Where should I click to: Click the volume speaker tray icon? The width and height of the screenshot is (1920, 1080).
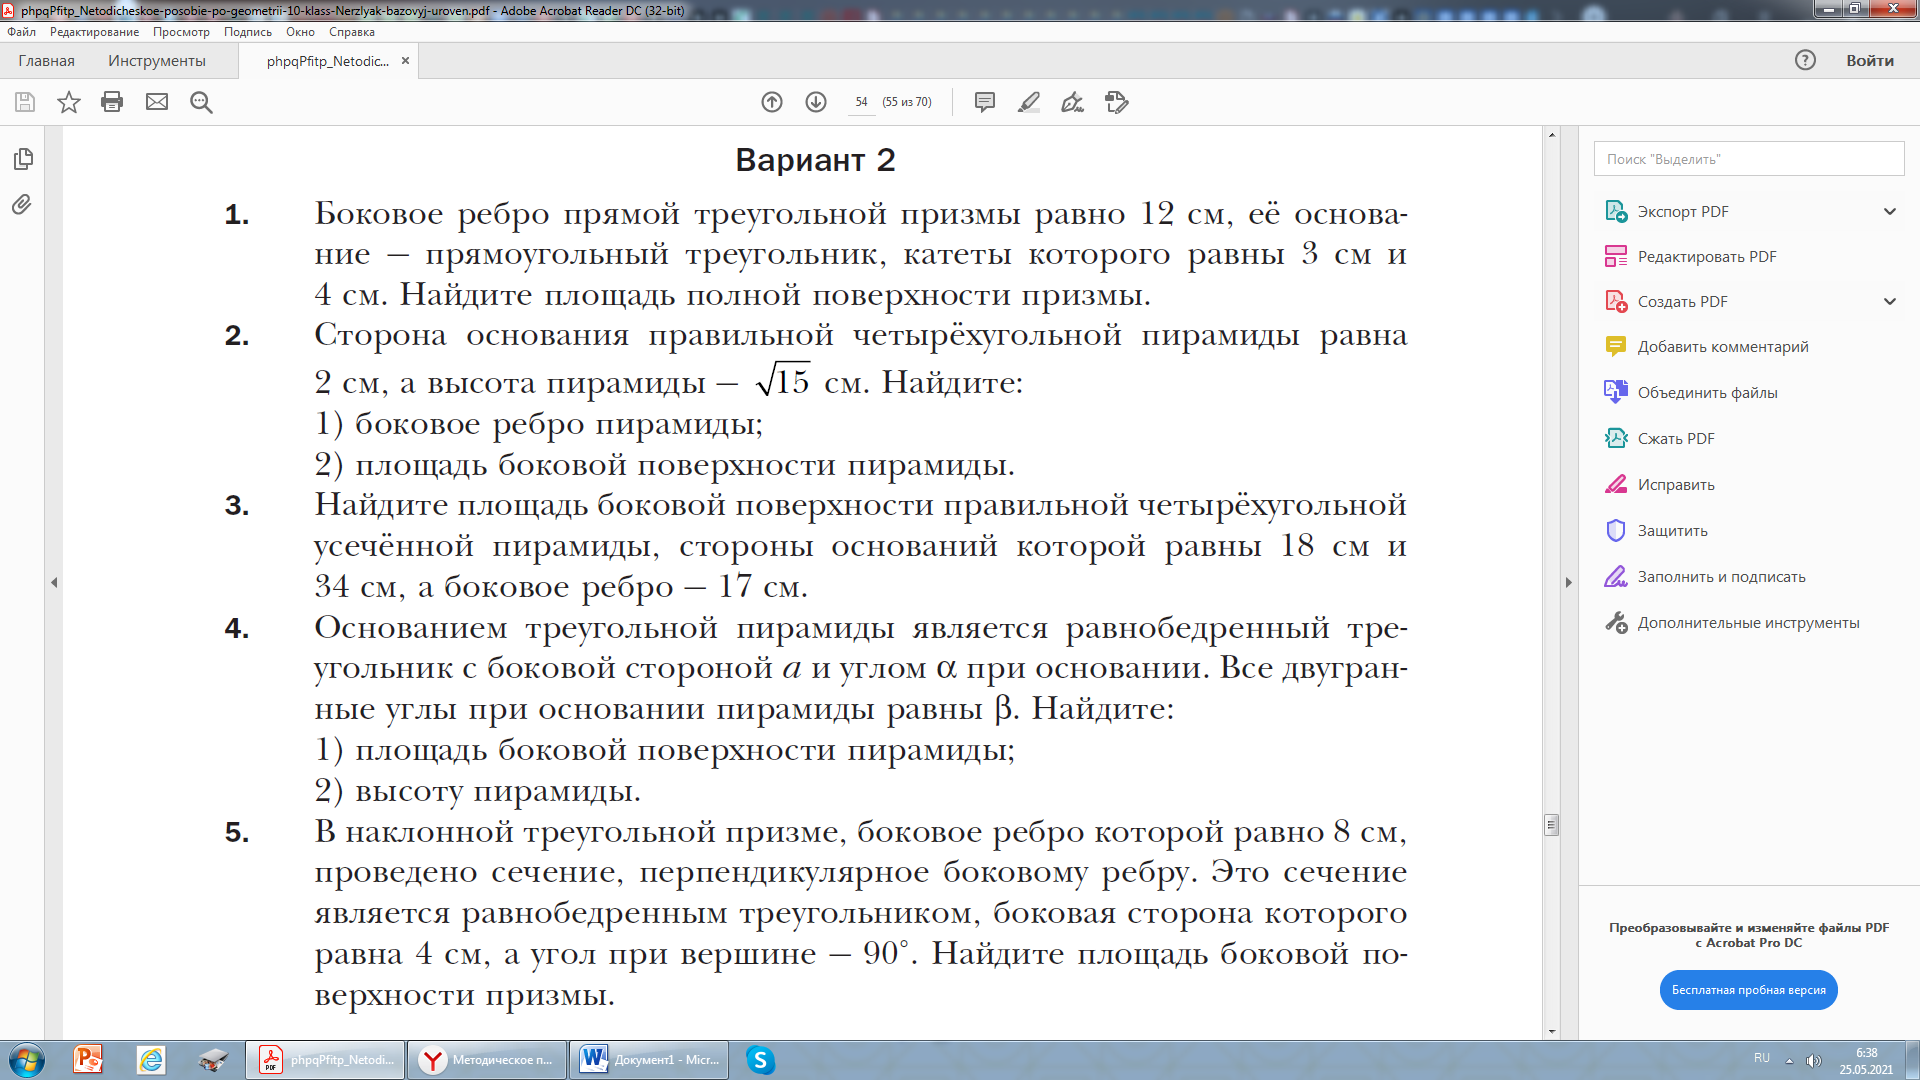click(x=1813, y=1060)
